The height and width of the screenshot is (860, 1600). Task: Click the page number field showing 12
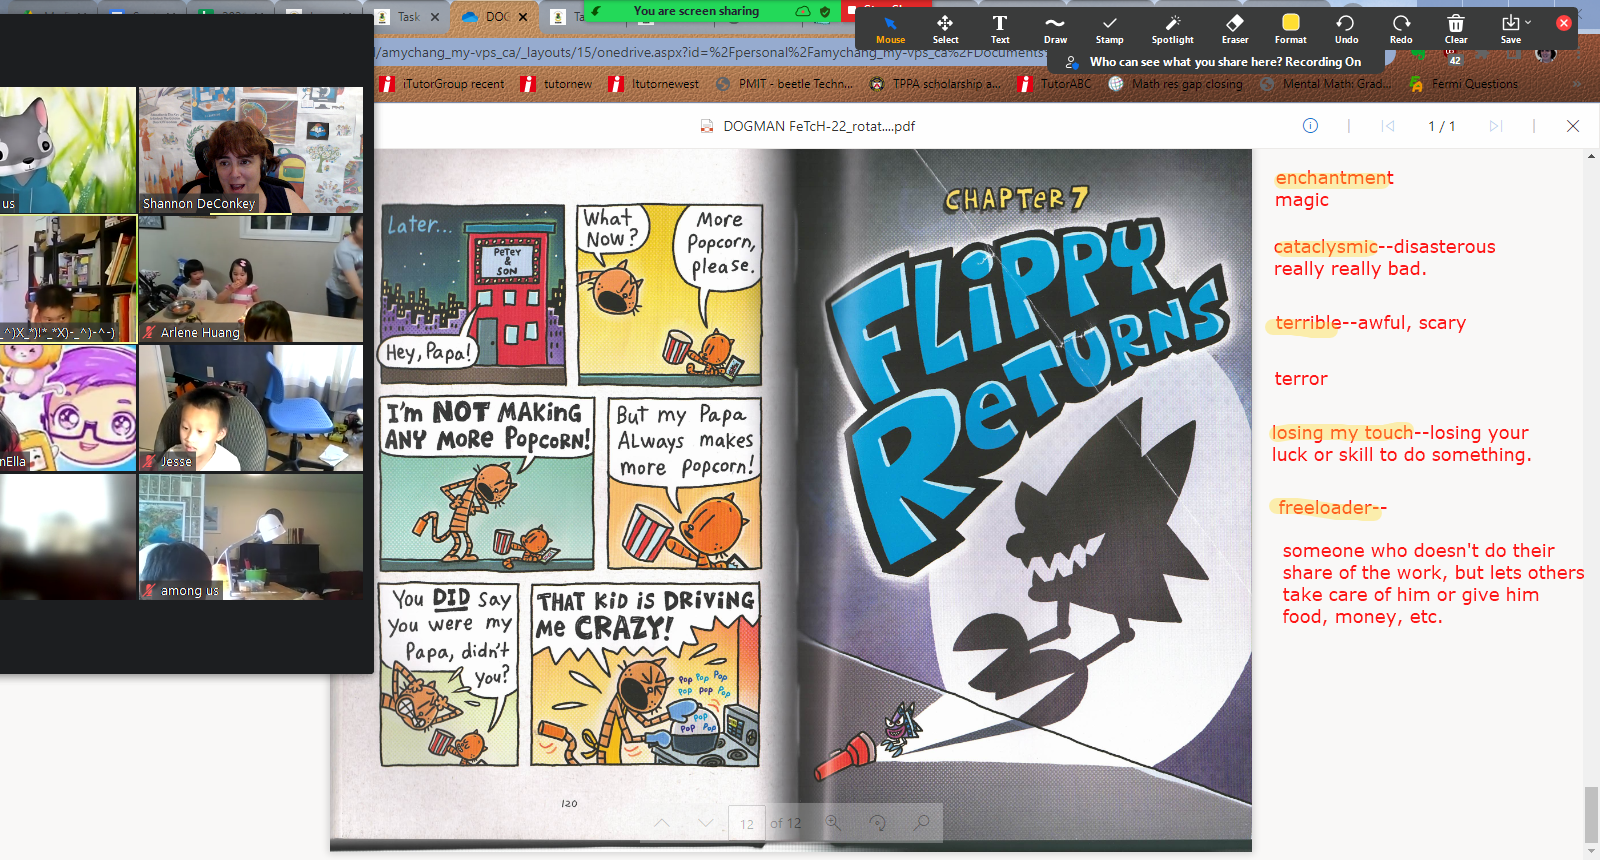747,824
